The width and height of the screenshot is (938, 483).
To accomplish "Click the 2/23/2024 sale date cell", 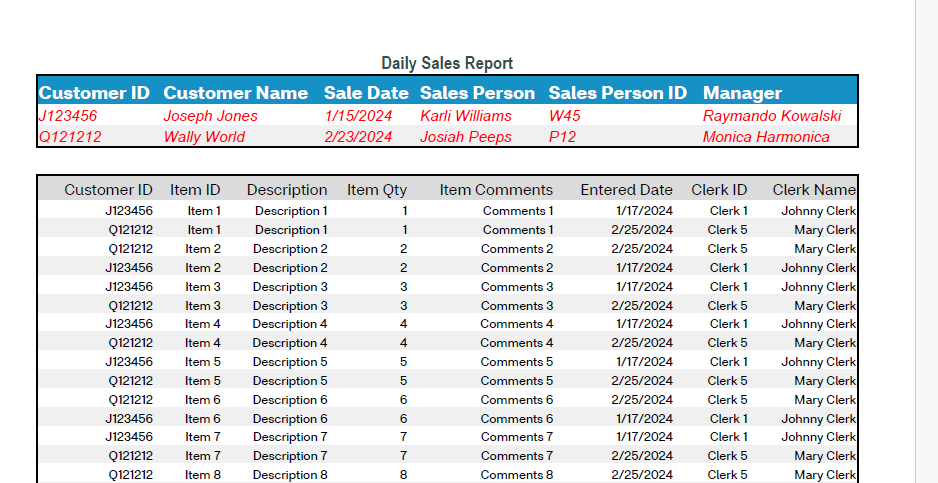I will [358, 137].
